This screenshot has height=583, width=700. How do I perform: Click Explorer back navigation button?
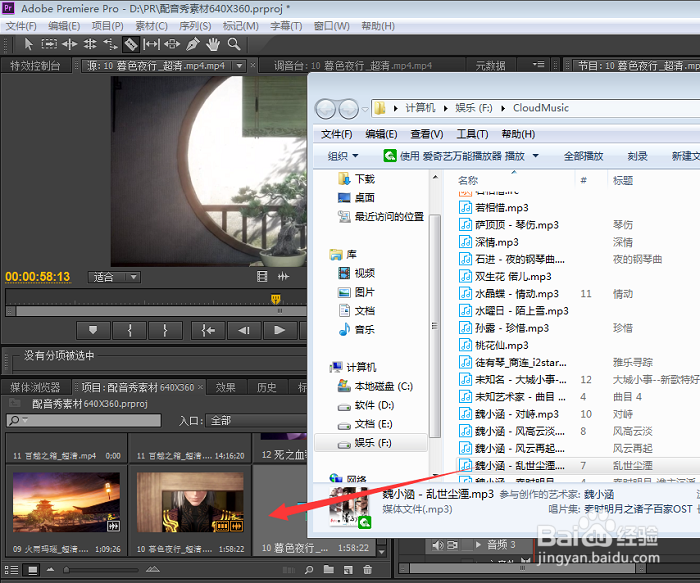(x=325, y=108)
